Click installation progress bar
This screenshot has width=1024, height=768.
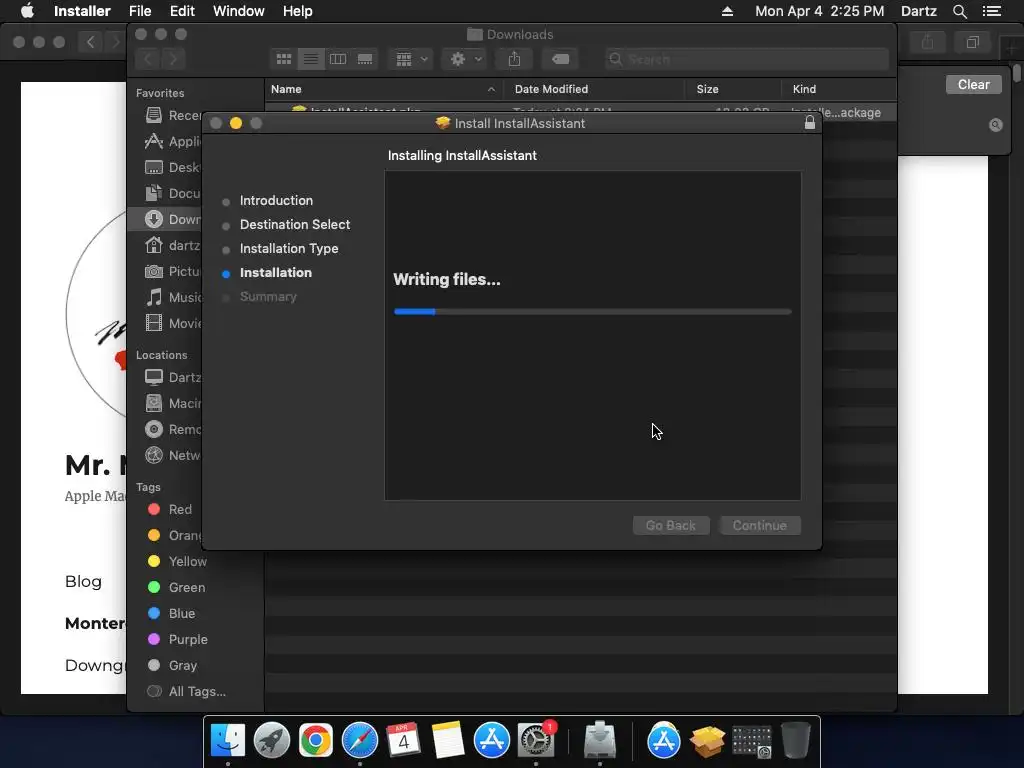(592, 312)
